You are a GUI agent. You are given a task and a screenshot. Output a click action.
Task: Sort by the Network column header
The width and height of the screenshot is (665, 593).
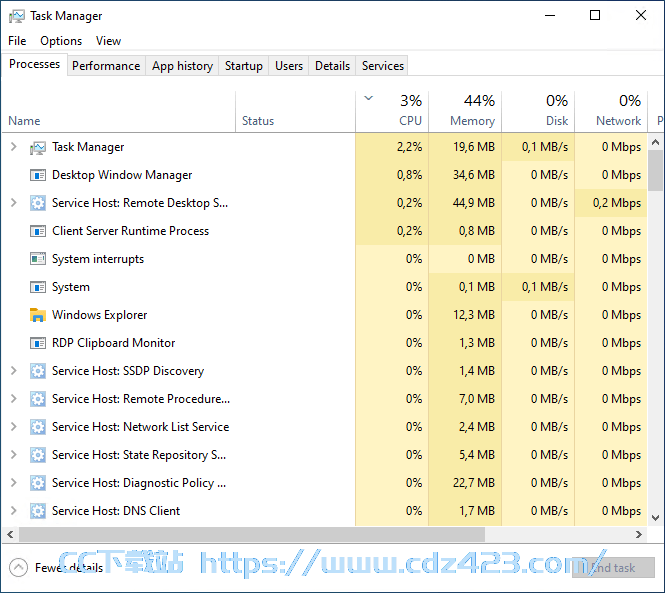point(611,112)
